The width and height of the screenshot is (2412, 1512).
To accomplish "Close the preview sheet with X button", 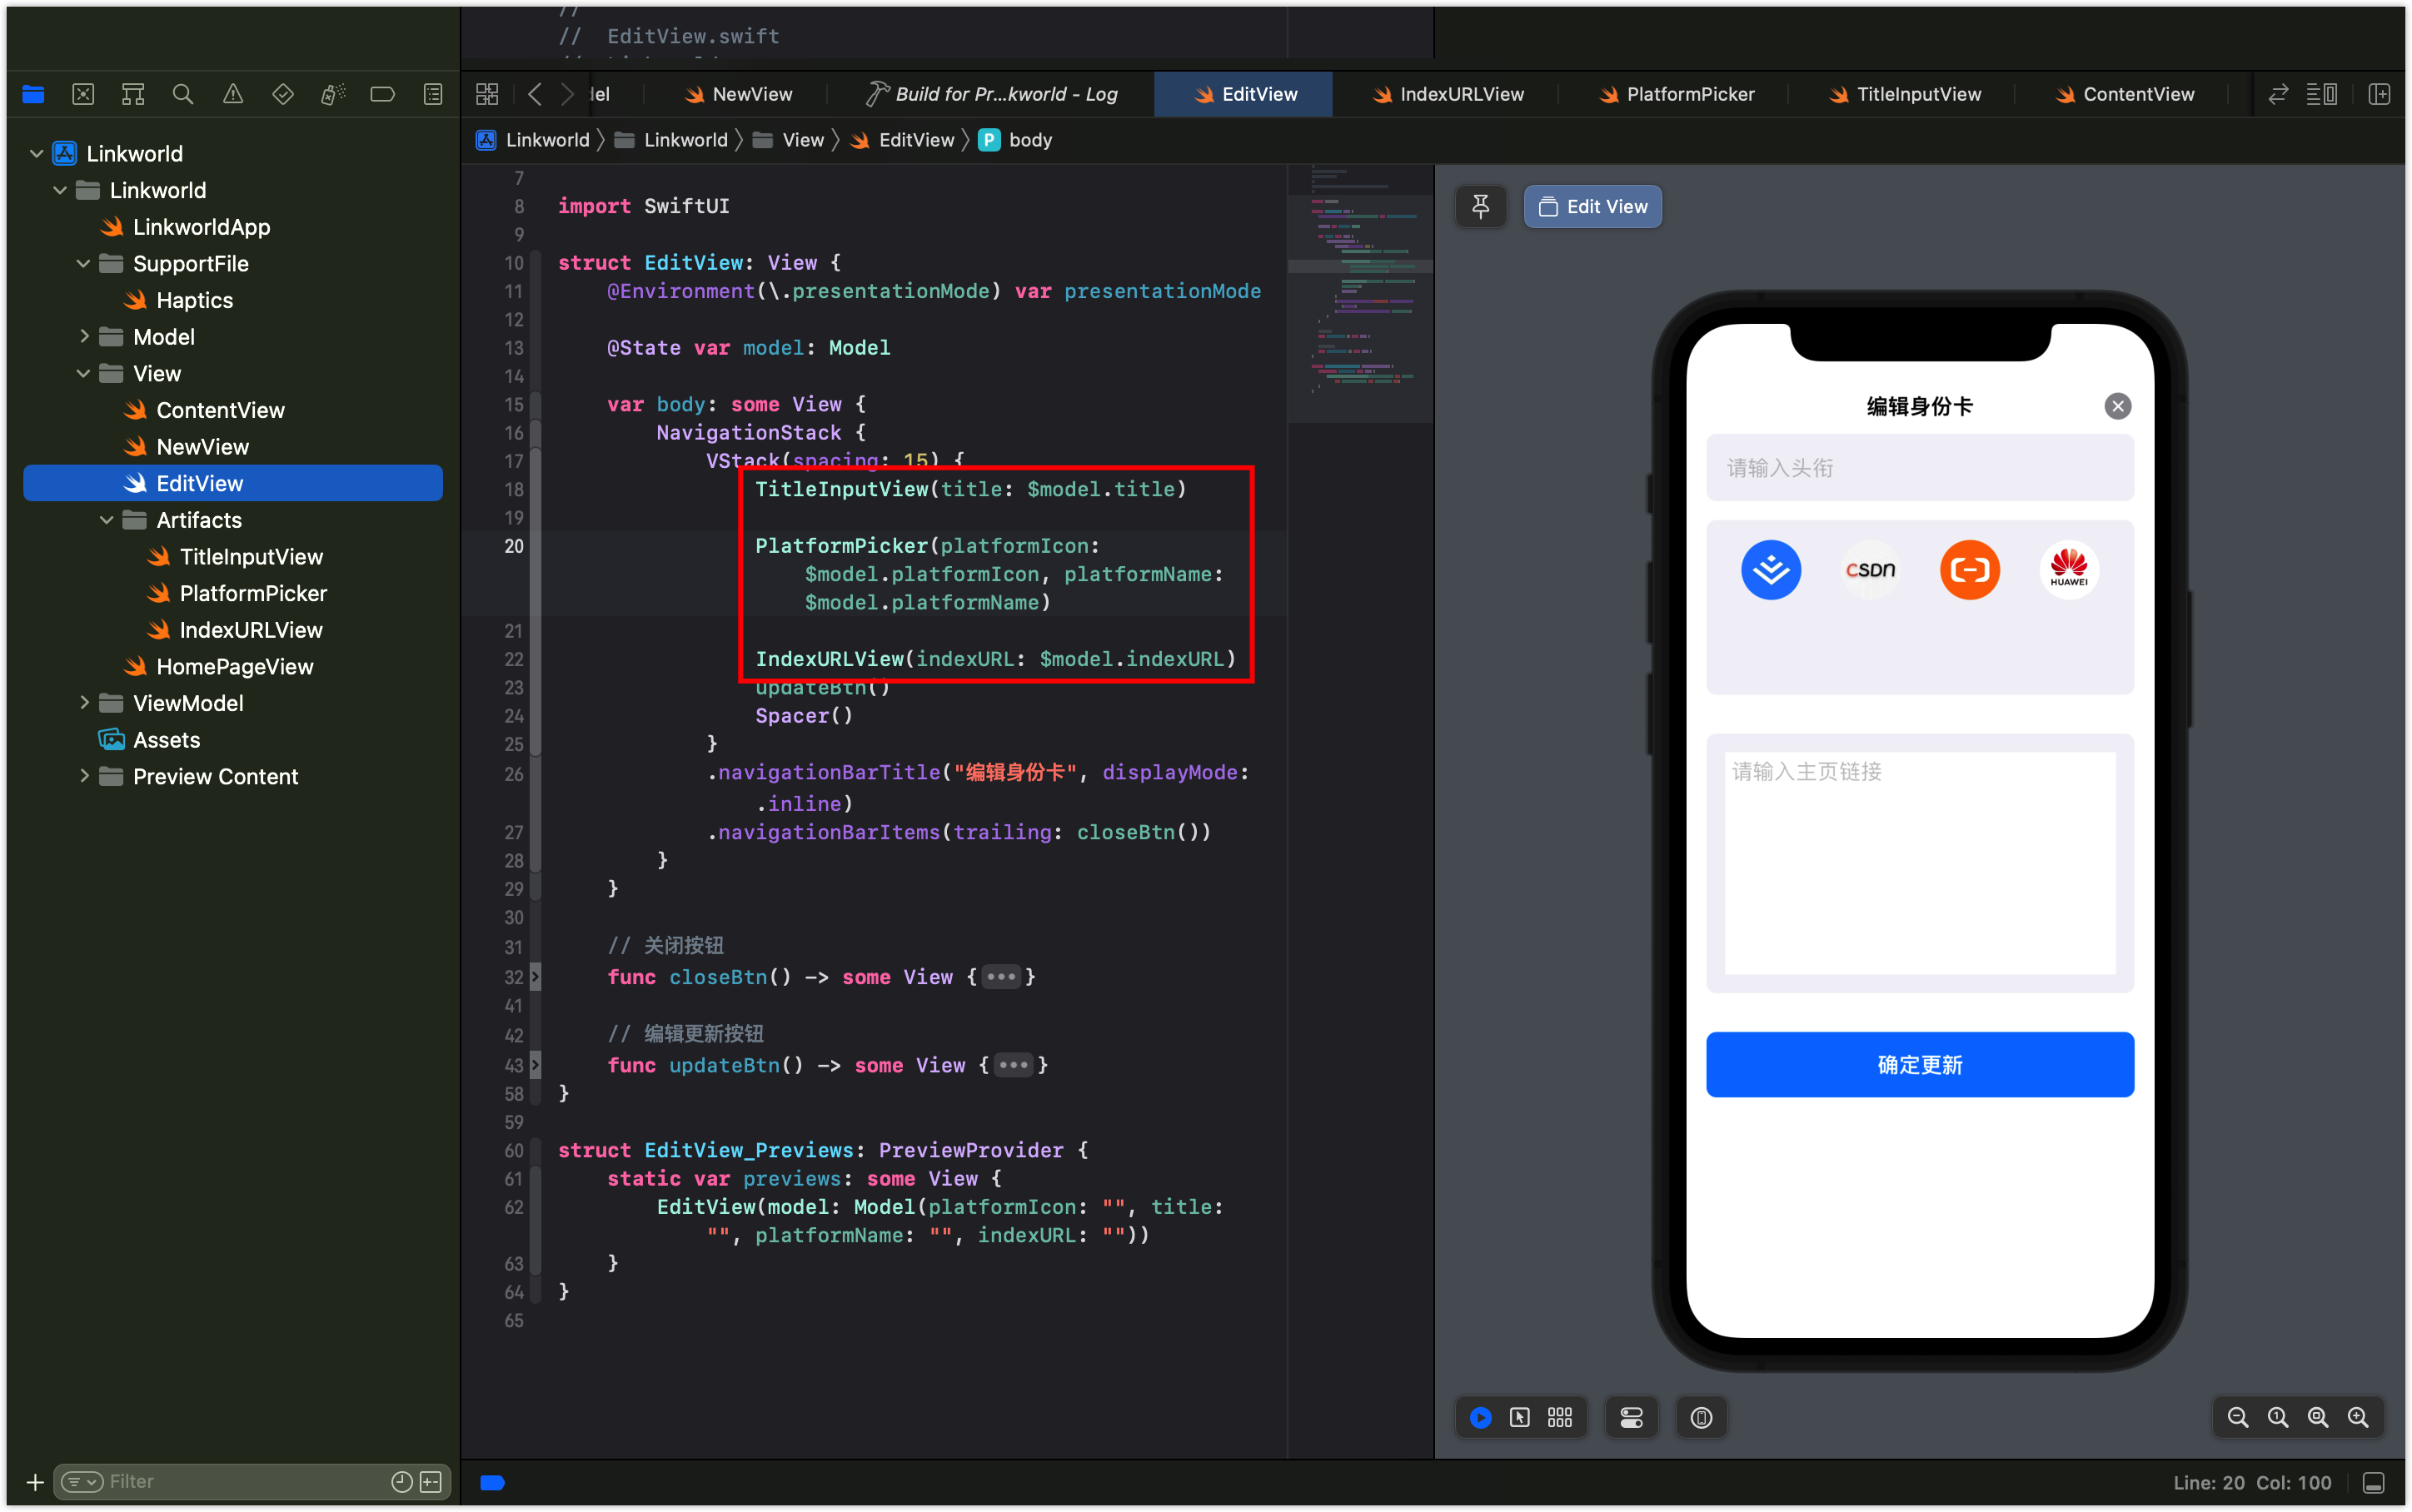I will 2117,406.
